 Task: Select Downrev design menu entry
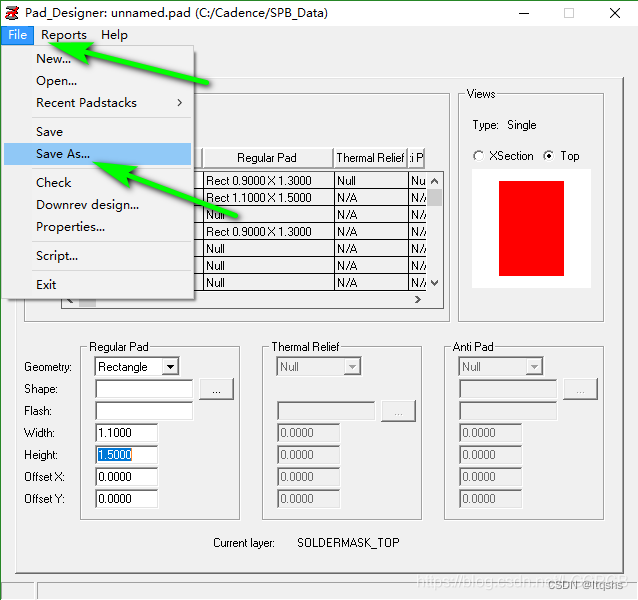point(87,205)
